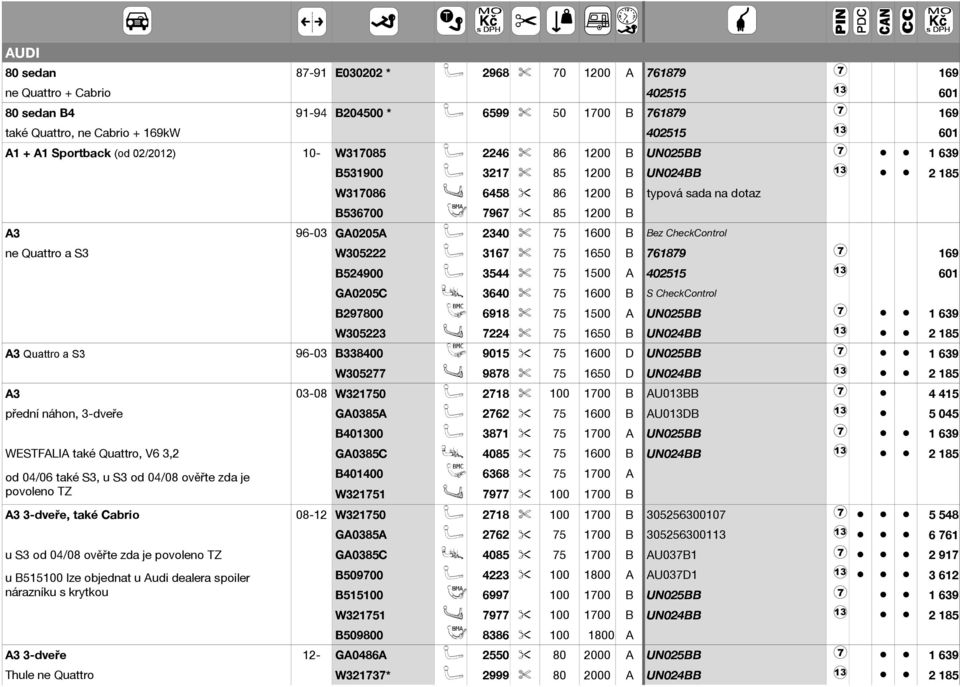Click the tow ball type header icon
960x687 pixels.
[451, 21]
